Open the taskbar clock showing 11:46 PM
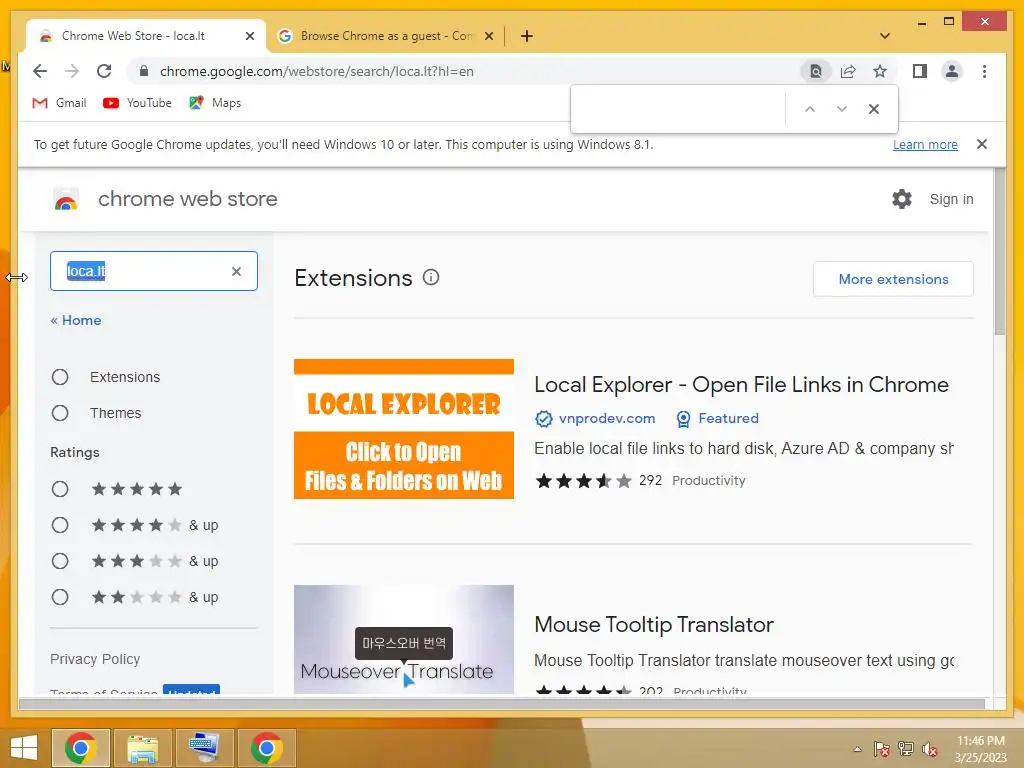 pyautogui.click(x=980, y=749)
